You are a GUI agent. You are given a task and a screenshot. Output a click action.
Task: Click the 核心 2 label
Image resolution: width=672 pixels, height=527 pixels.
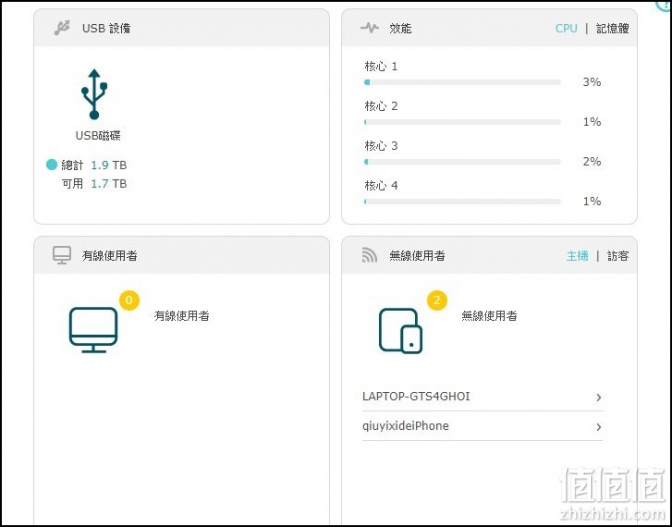tap(381, 106)
